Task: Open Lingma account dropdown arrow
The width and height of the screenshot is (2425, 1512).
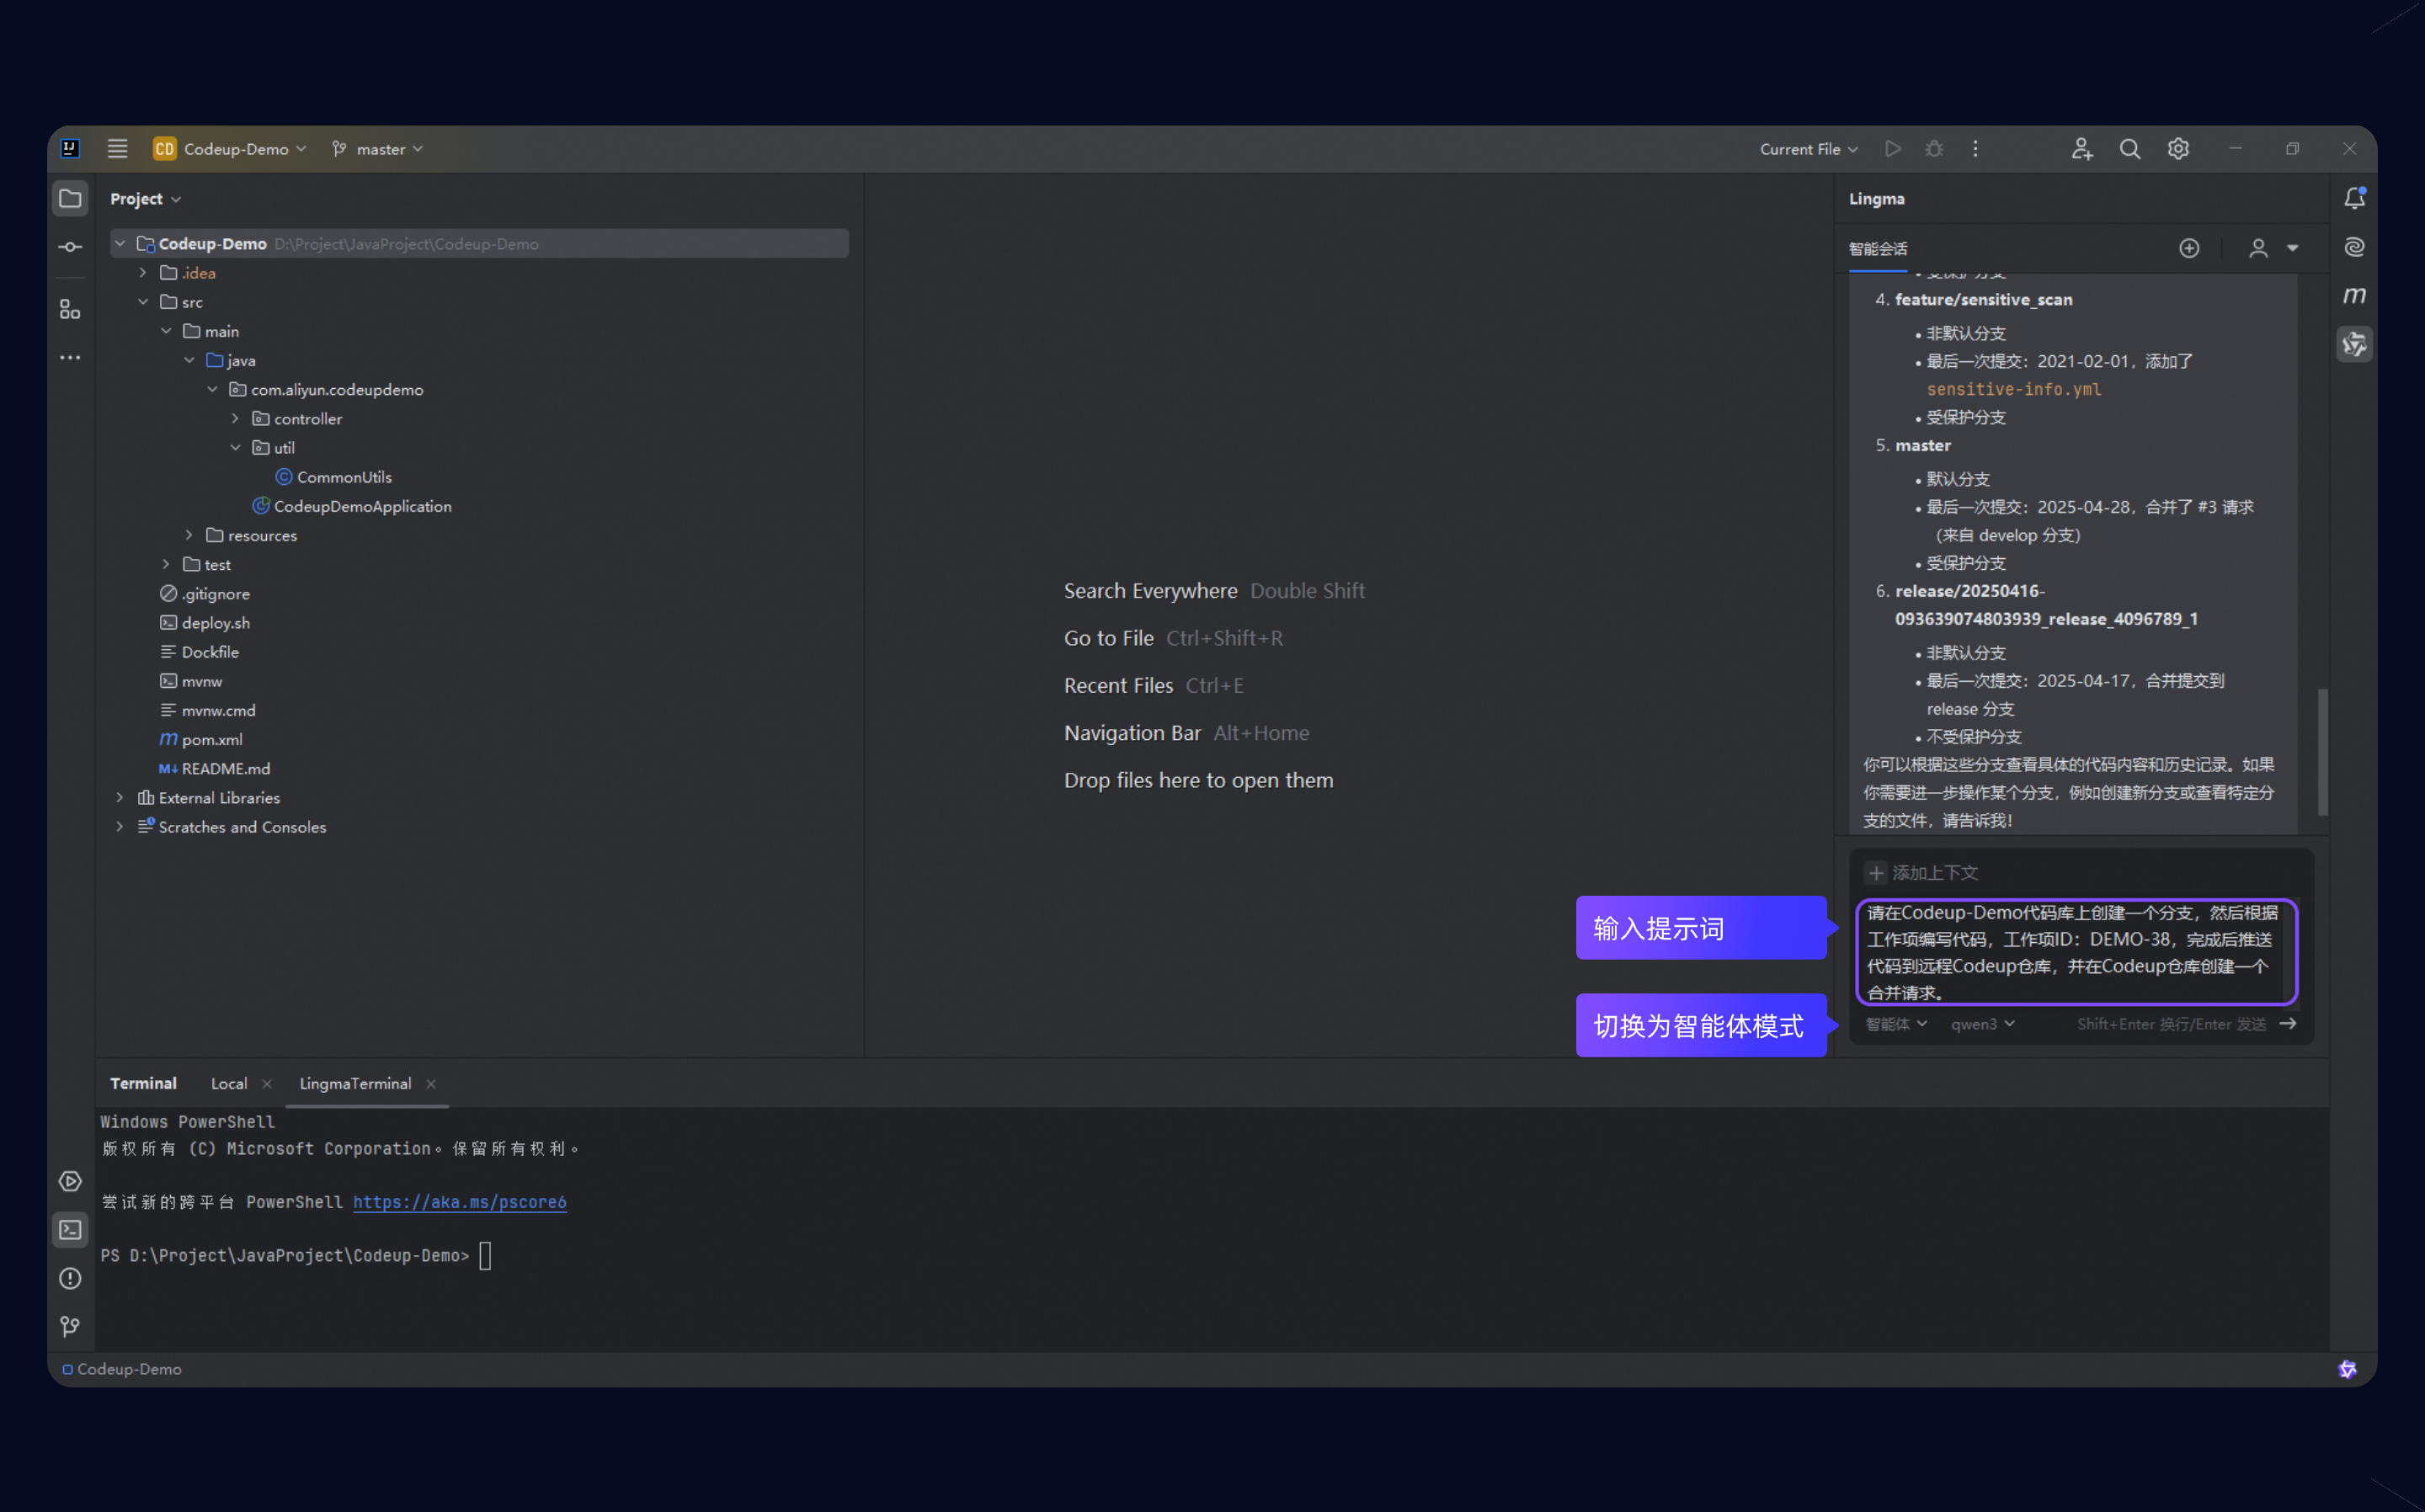Action: point(2292,248)
